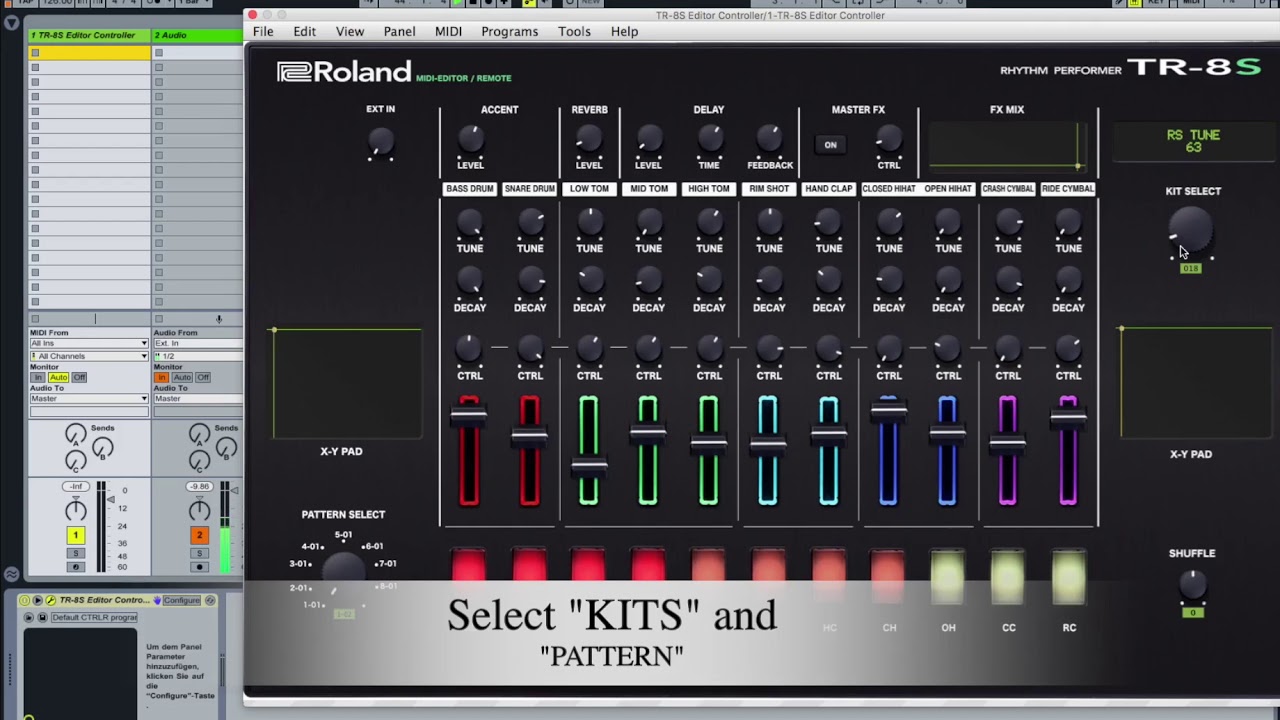Image resolution: width=1280 pixels, height=720 pixels.
Task: Open the All Channels dropdown
Action: pyautogui.click(x=88, y=356)
